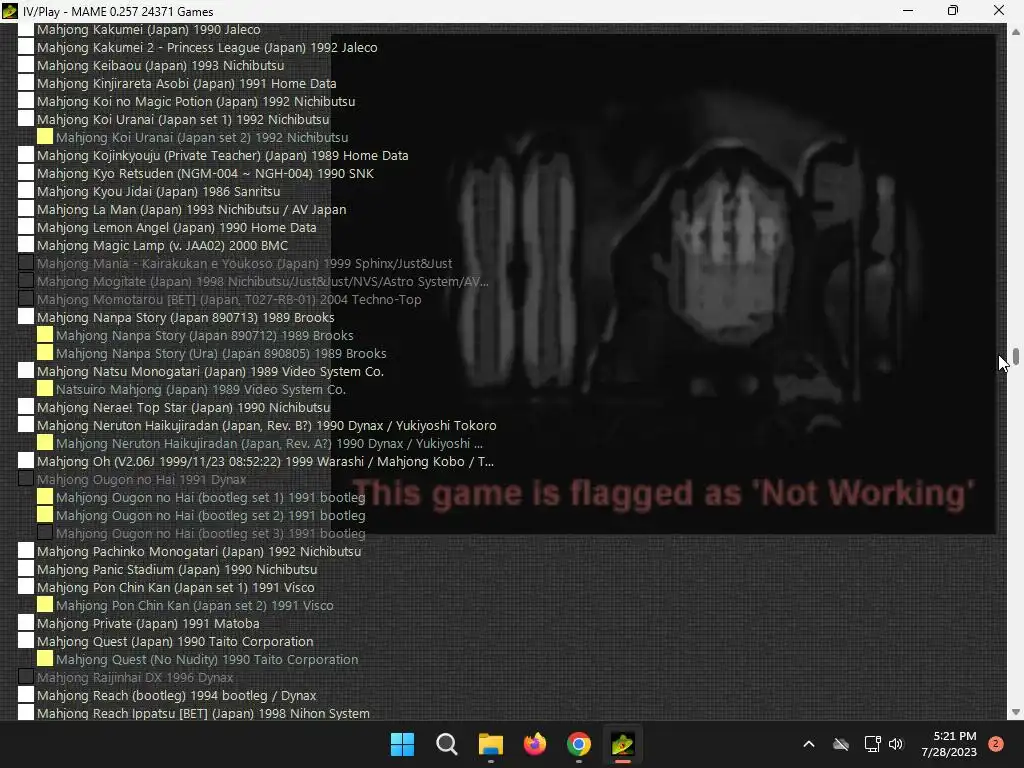Open the Windows Start menu
Screen dimensions: 1024x768
pos(402,744)
